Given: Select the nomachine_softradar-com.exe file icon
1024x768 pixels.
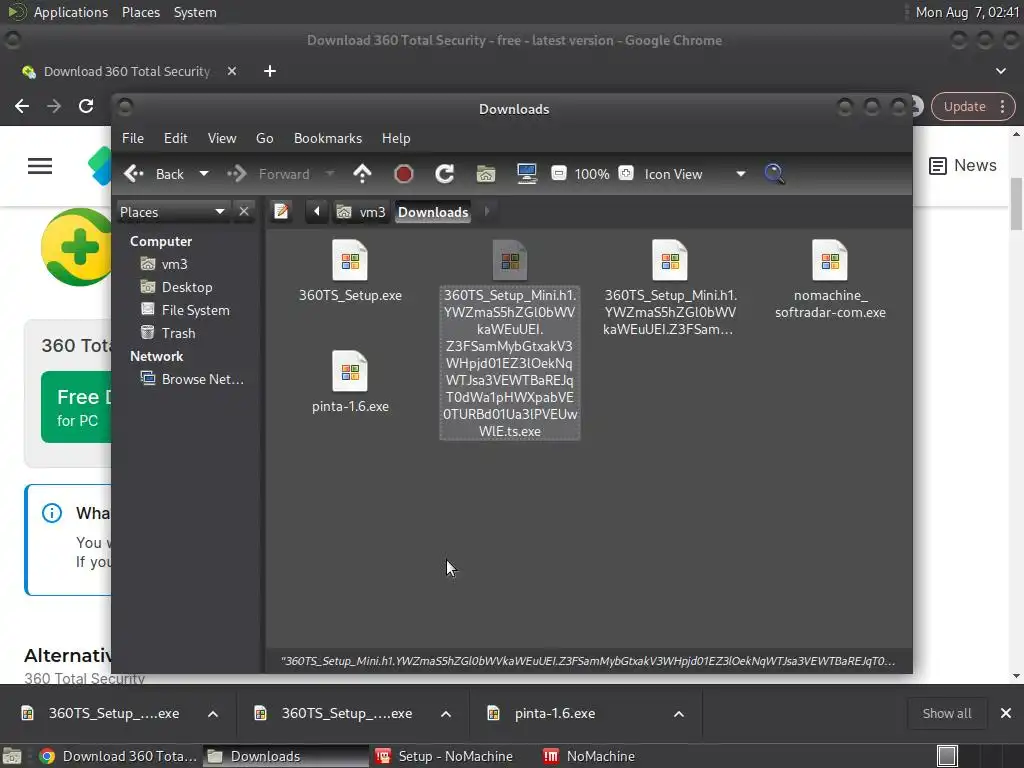Looking at the screenshot, I should click(x=829, y=261).
